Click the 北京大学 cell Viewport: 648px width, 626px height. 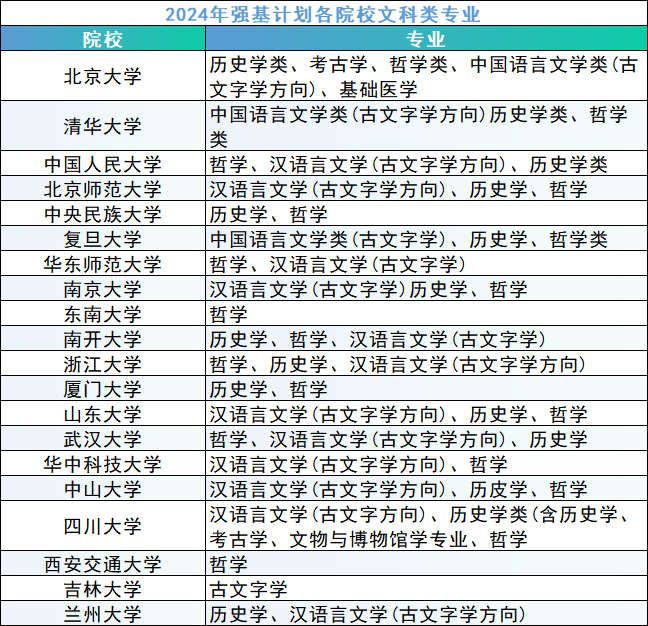(x=103, y=76)
